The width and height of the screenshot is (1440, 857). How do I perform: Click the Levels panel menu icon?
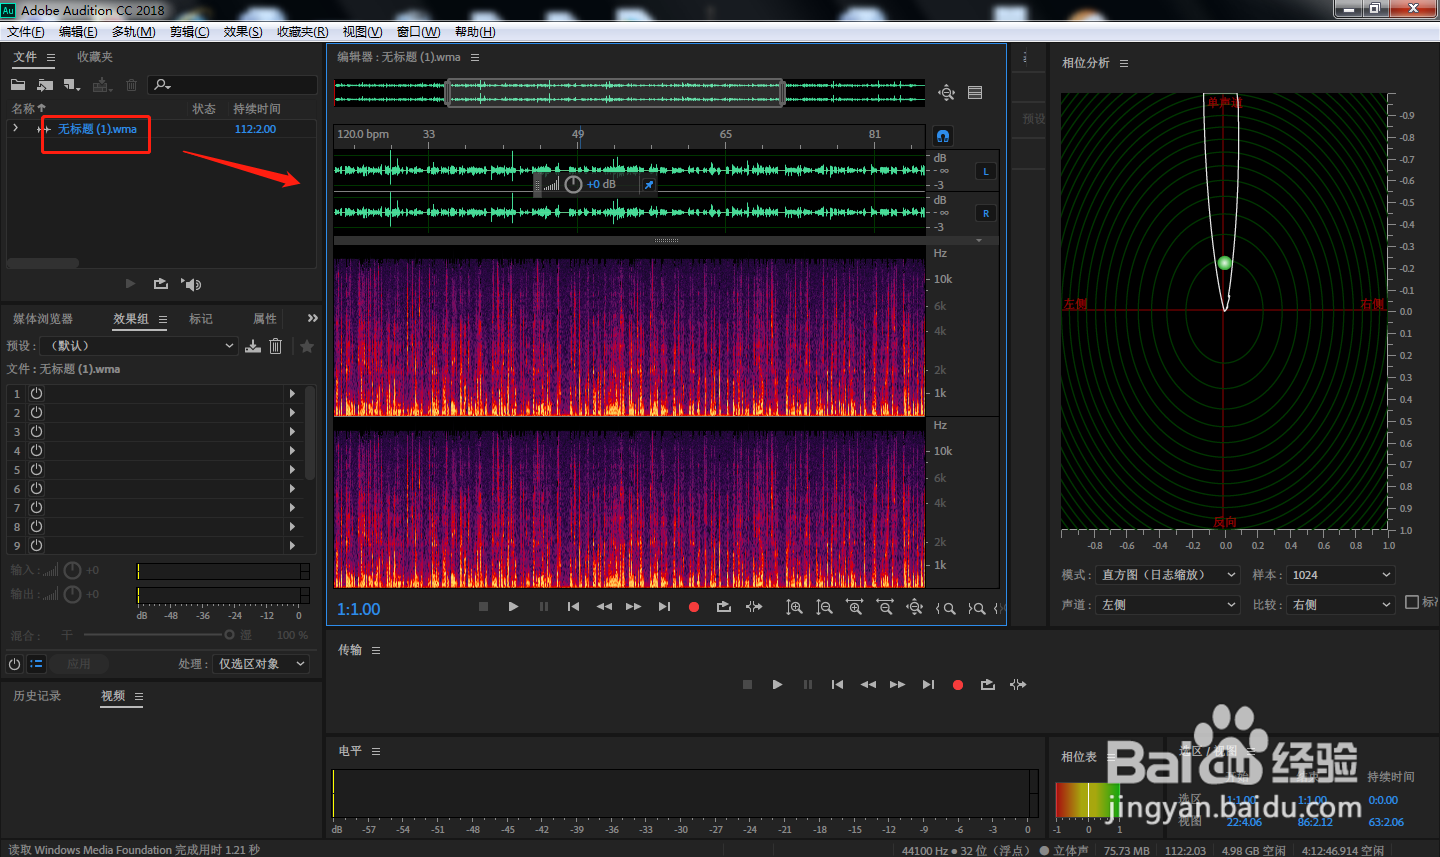376,751
